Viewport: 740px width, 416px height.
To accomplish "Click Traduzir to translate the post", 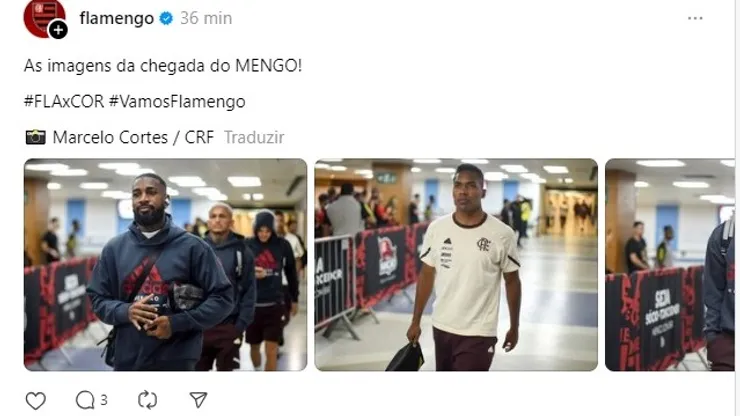I will (x=254, y=137).
